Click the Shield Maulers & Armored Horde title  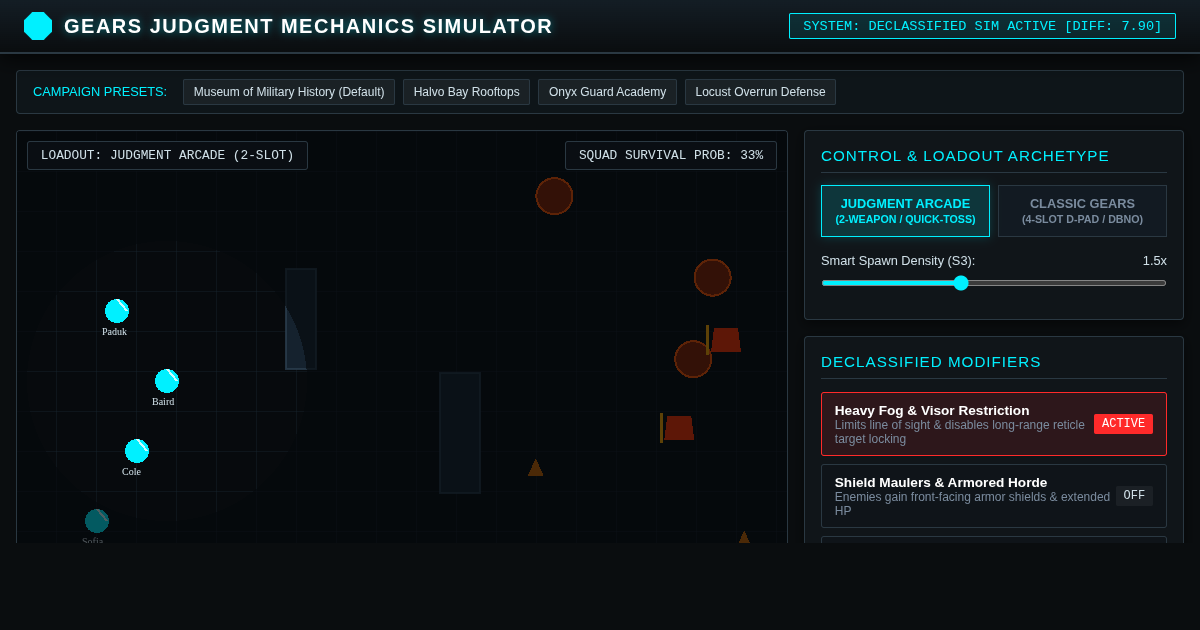click(941, 482)
